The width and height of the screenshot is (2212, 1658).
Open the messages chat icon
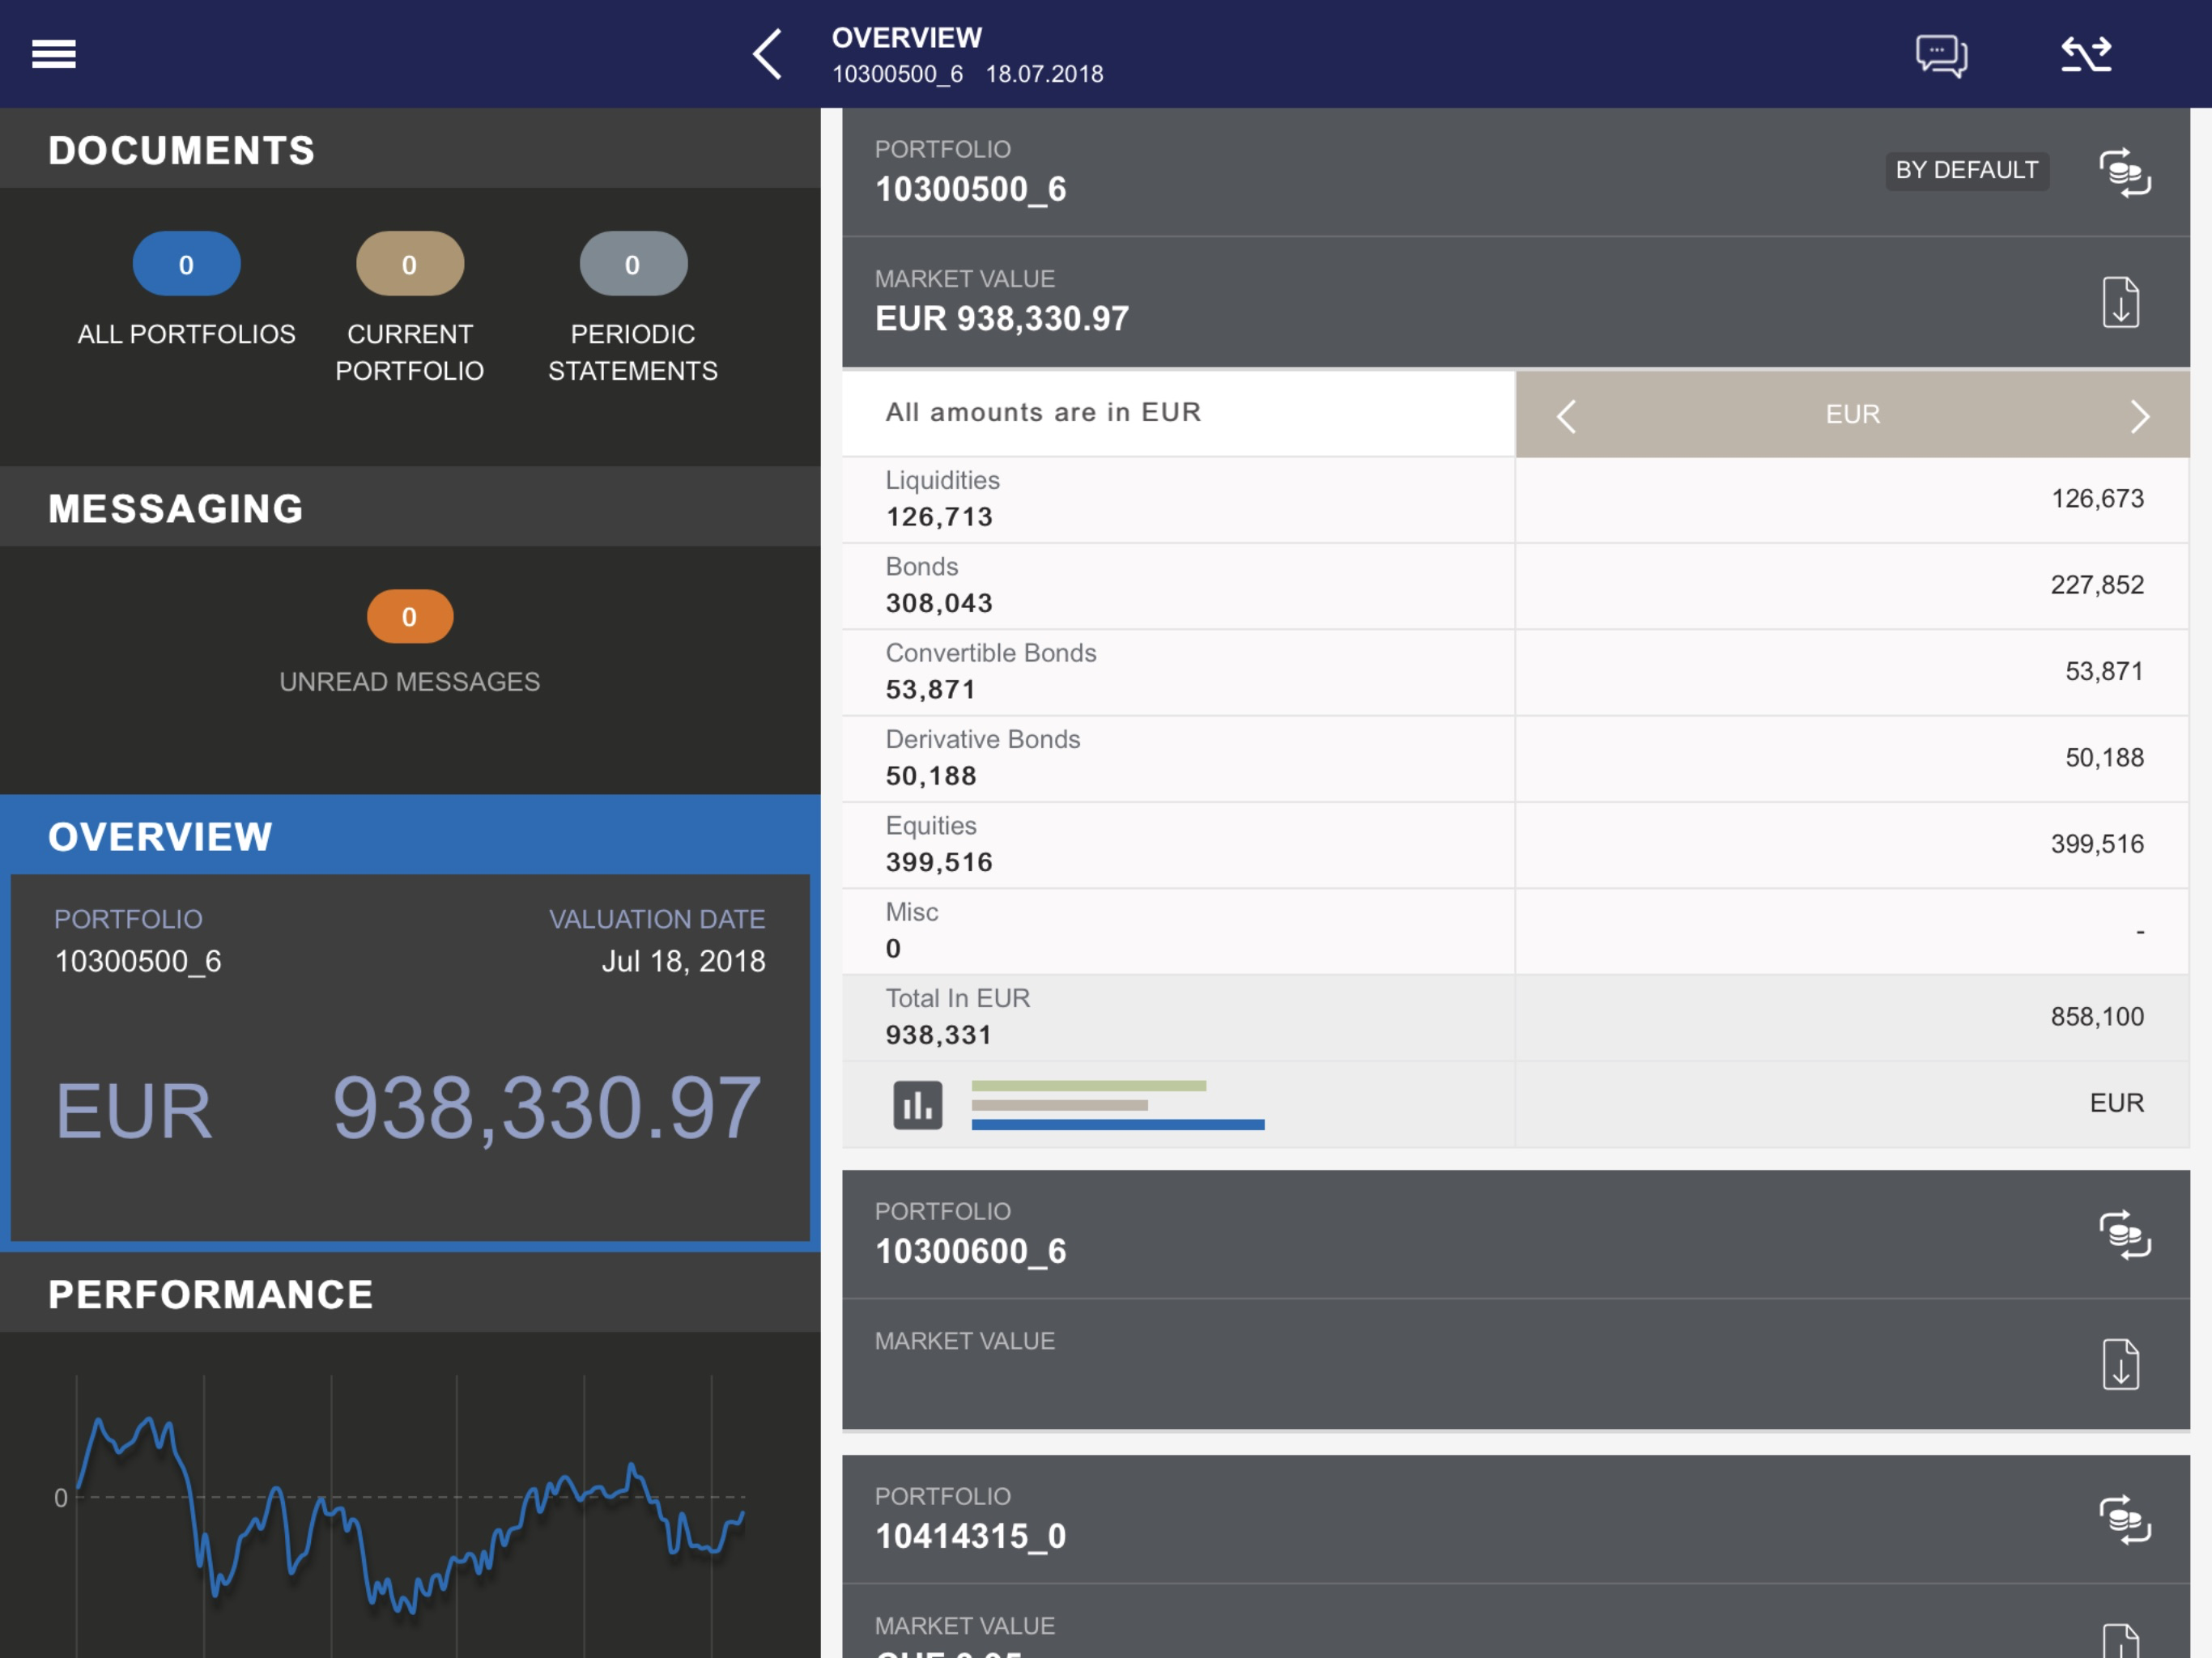[x=1941, y=55]
